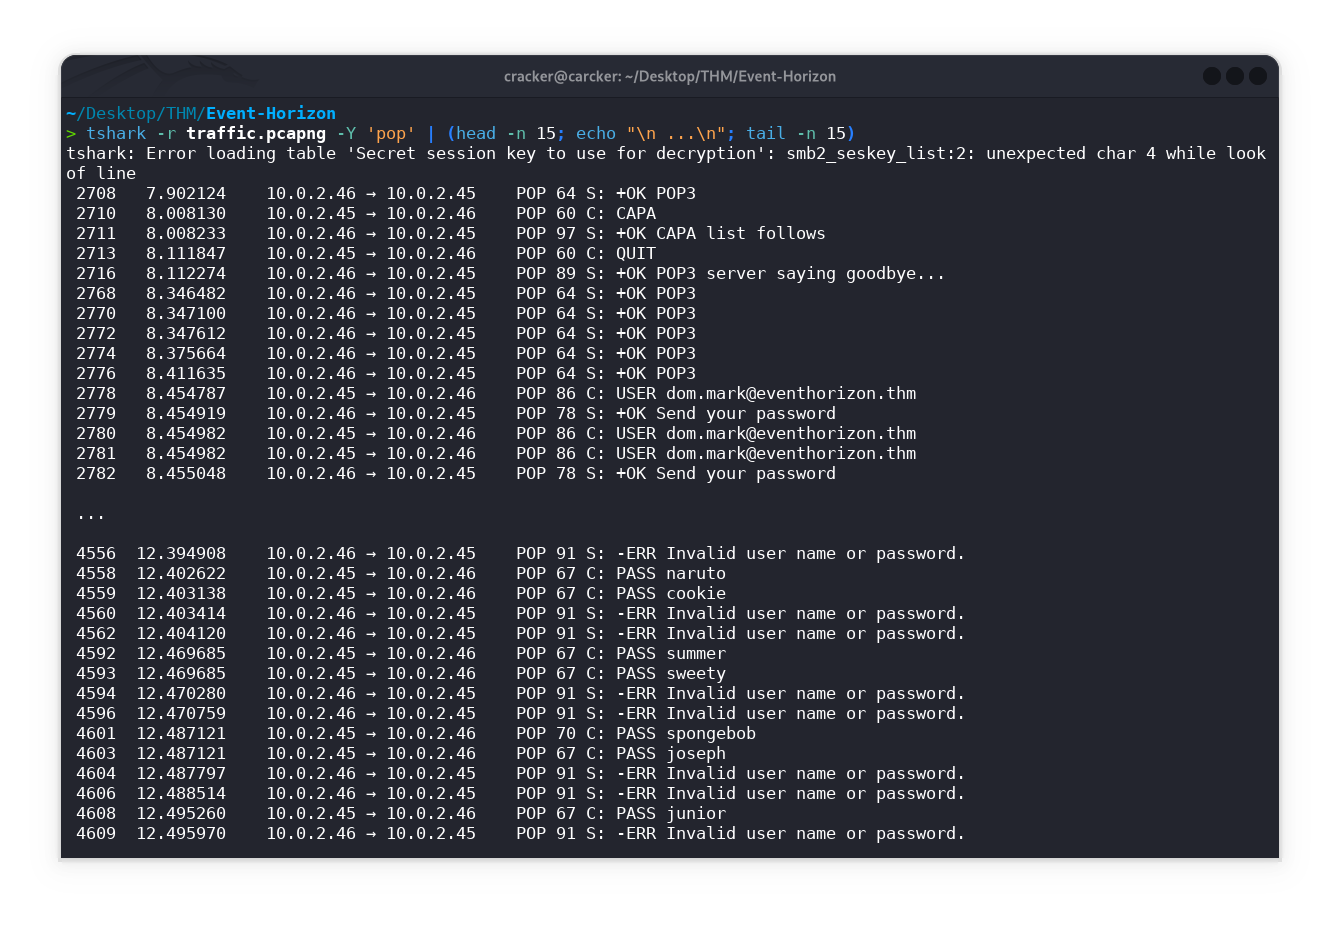
Task: Click packet 2778 USER dom.mark@eventhorizon.thm line
Action: click(x=765, y=393)
